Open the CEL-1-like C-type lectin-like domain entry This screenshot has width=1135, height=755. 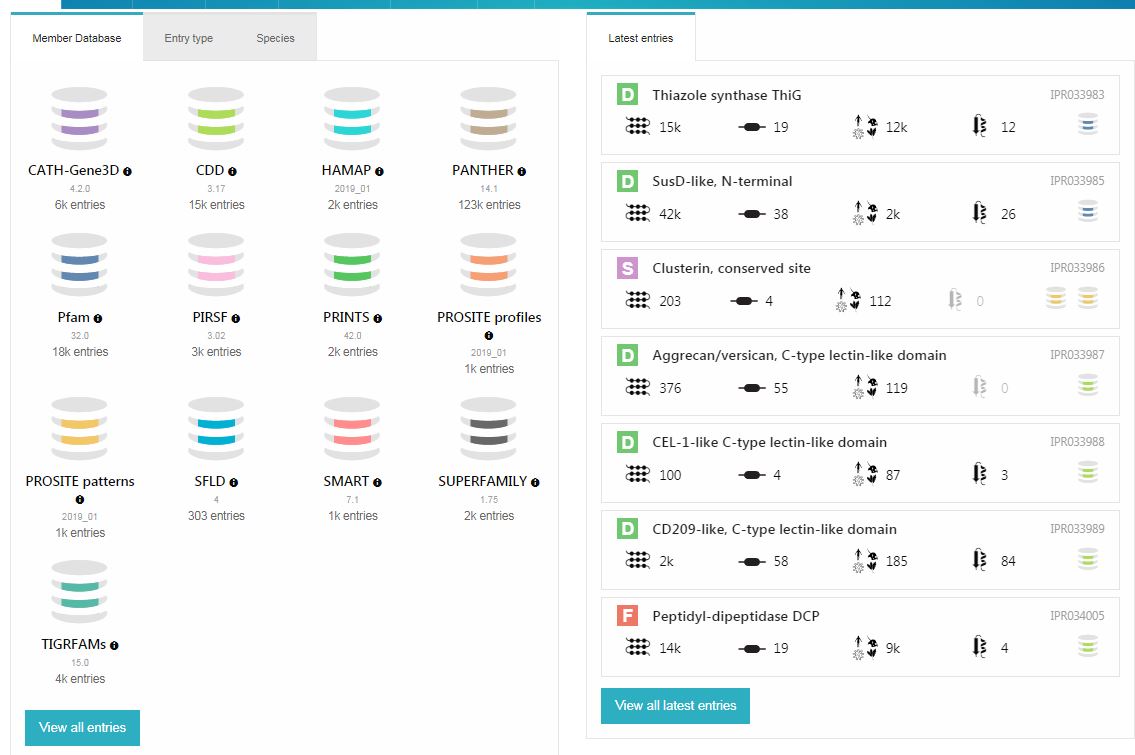[x=769, y=442]
